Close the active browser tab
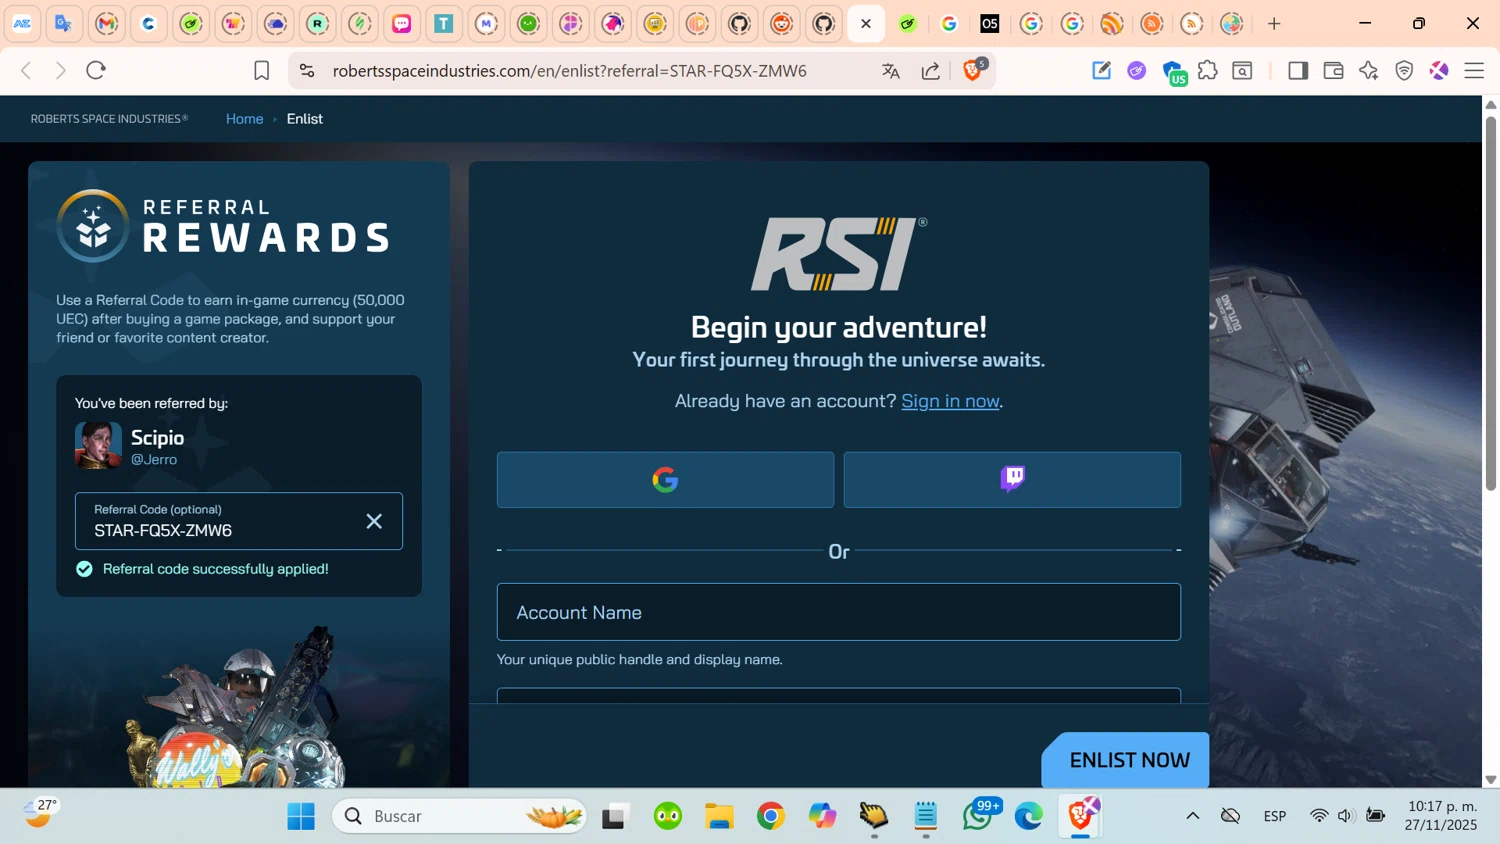 [866, 24]
